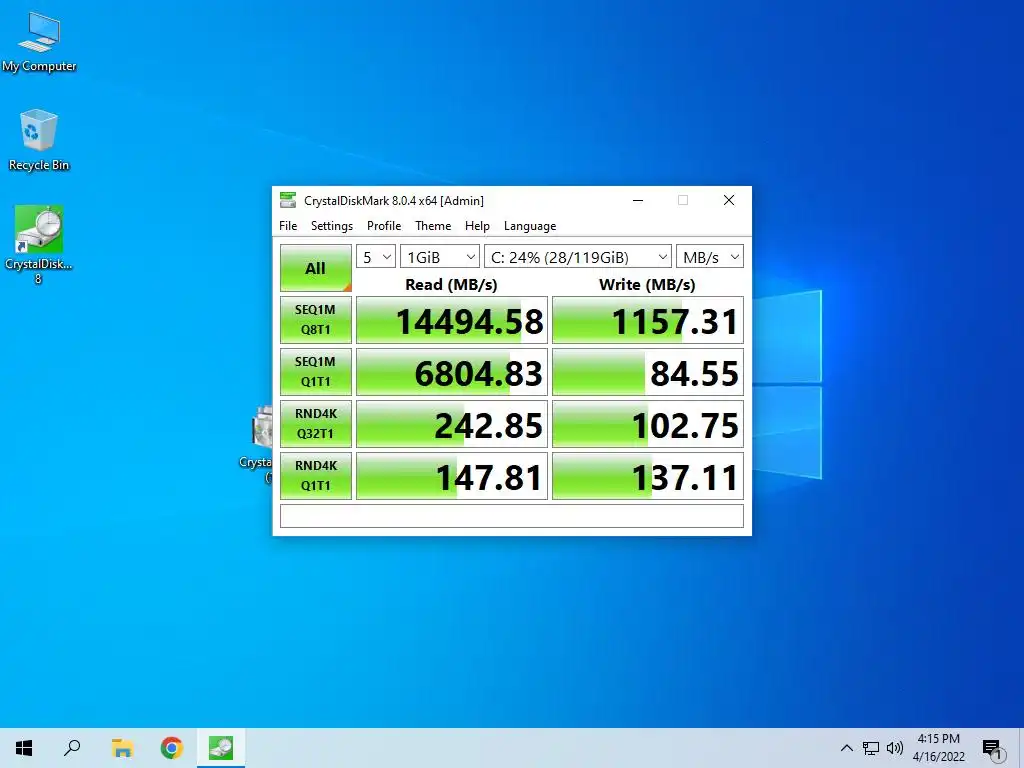The width and height of the screenshot is (1024, 768).
Task: Click the 1157.31 sequential write result
Action: click(648, 320)
